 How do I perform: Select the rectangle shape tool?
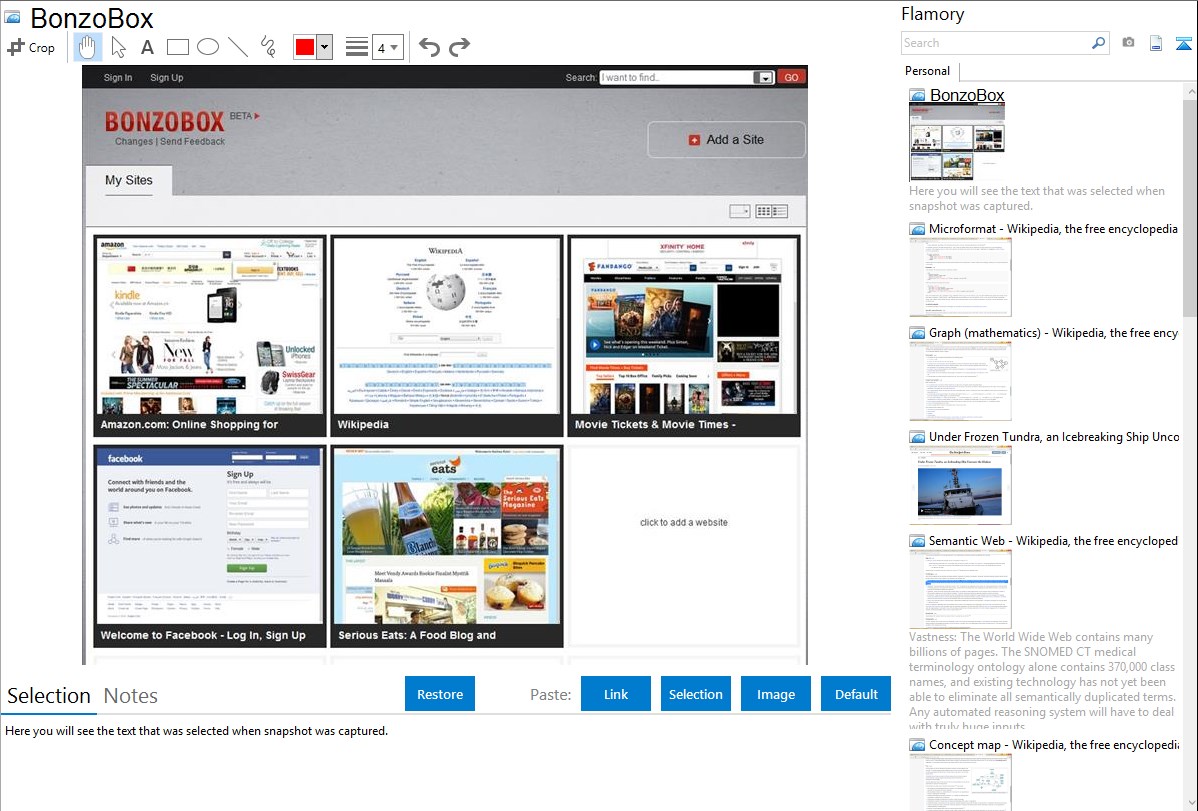pyautogui.click(x=178, y=47)
